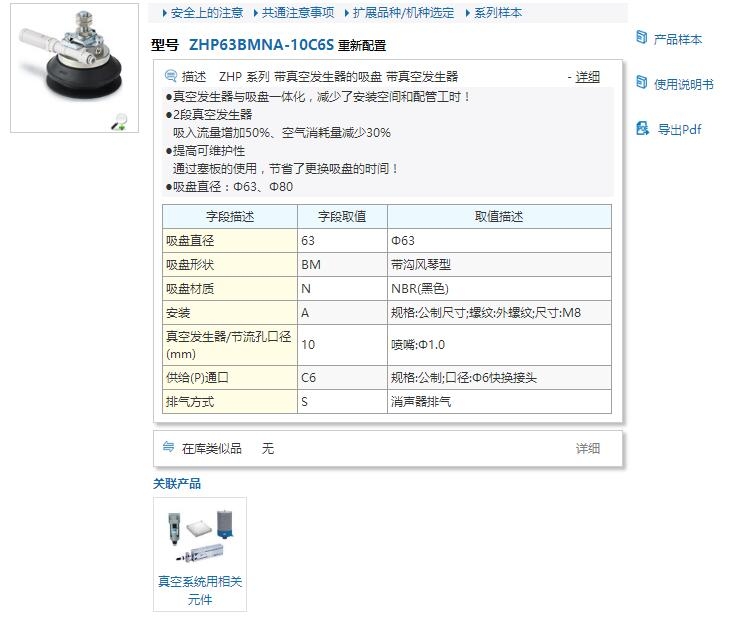This screenshot has height=638, width=746.
Task: Click 详细 in the 在库类似品 row
Action: pos(588,448)
